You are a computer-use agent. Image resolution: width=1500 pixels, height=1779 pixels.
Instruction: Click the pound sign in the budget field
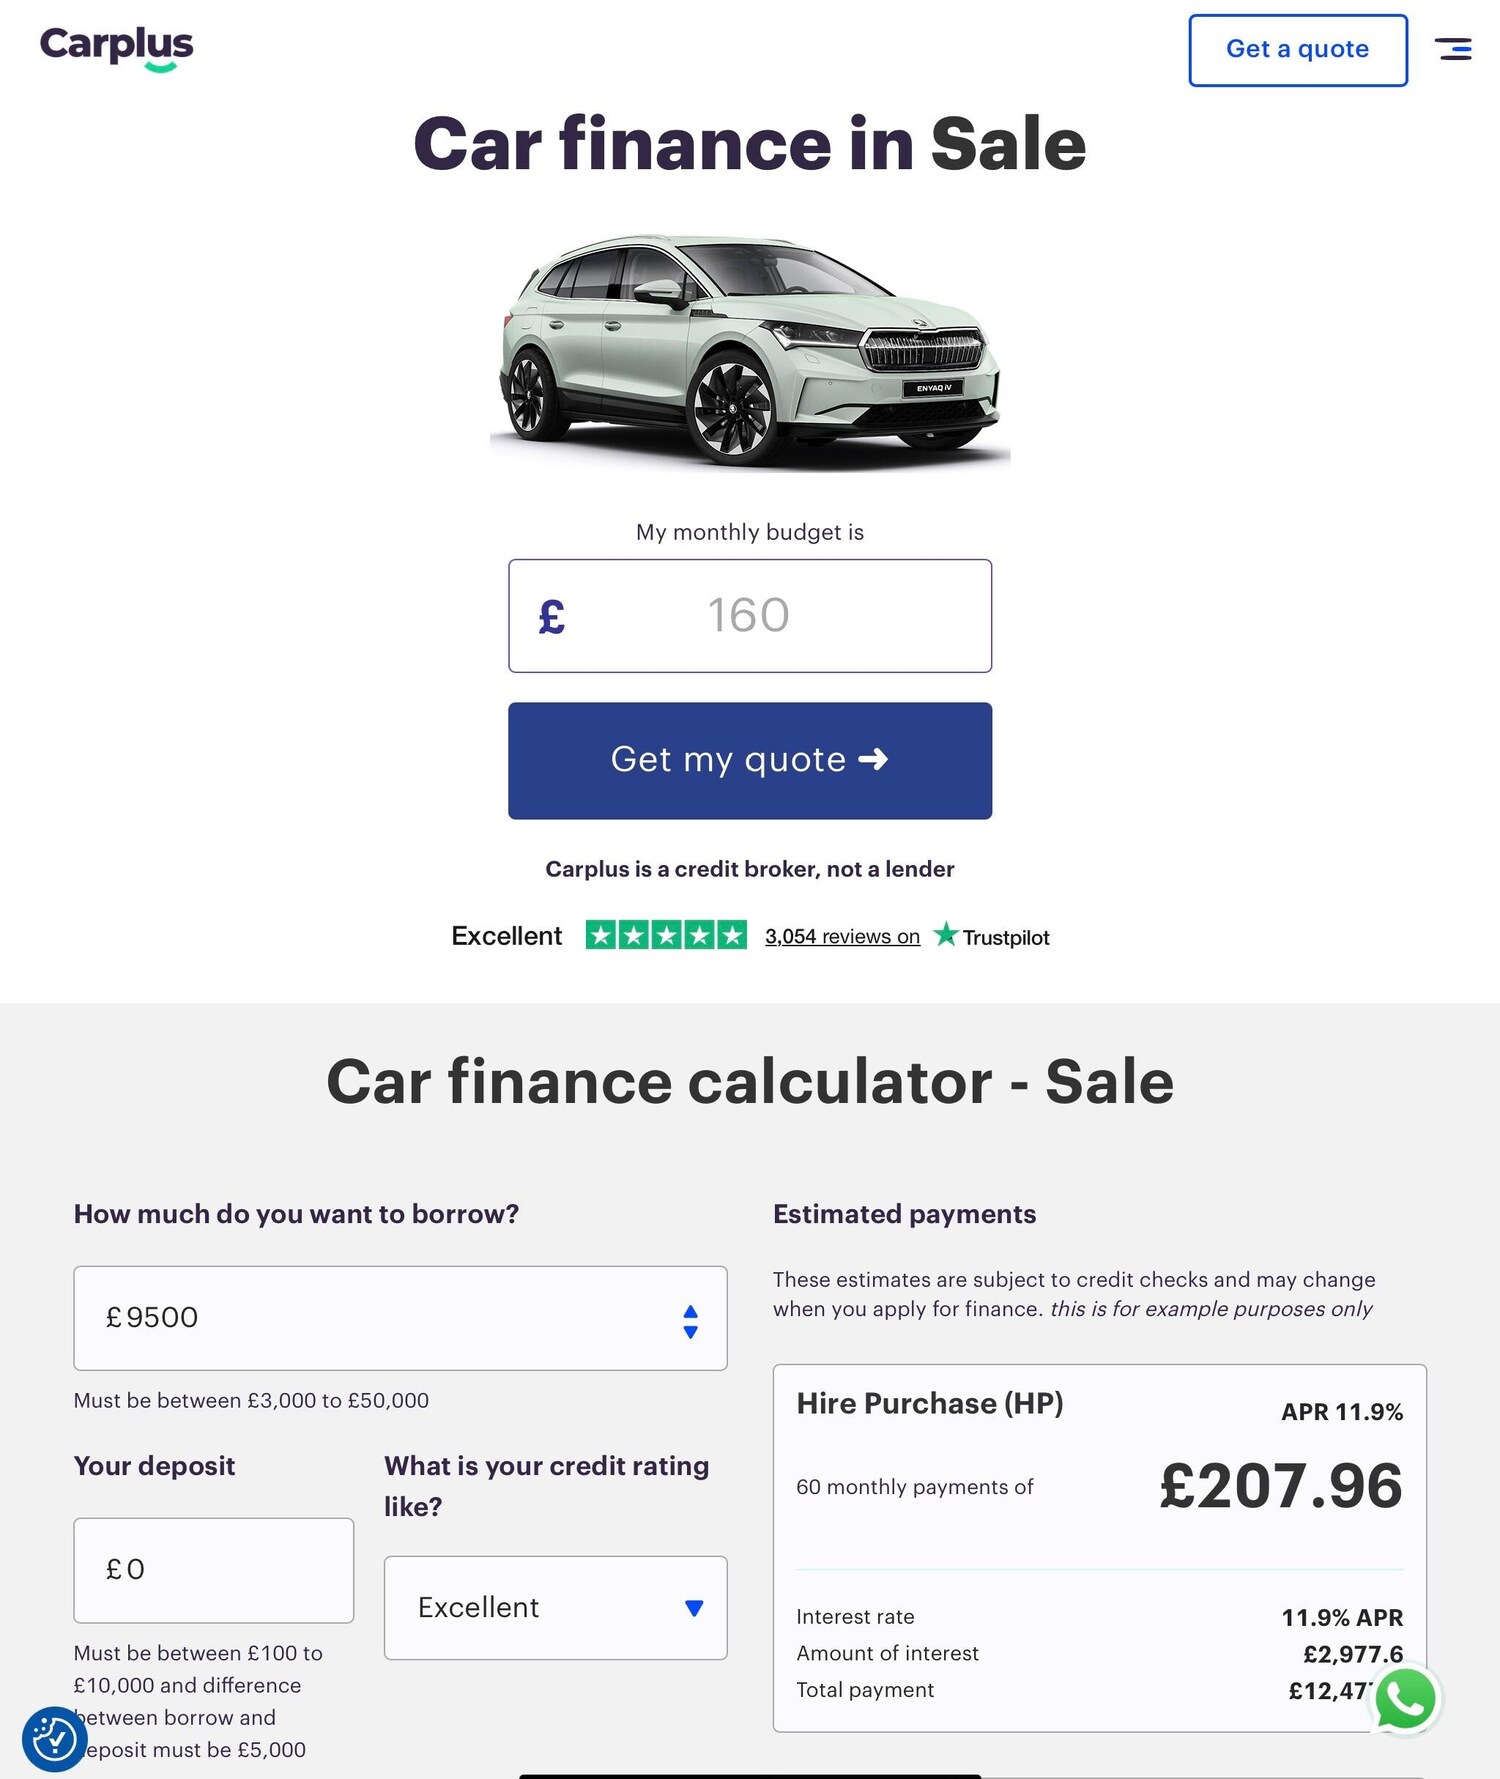click(552, 616)
